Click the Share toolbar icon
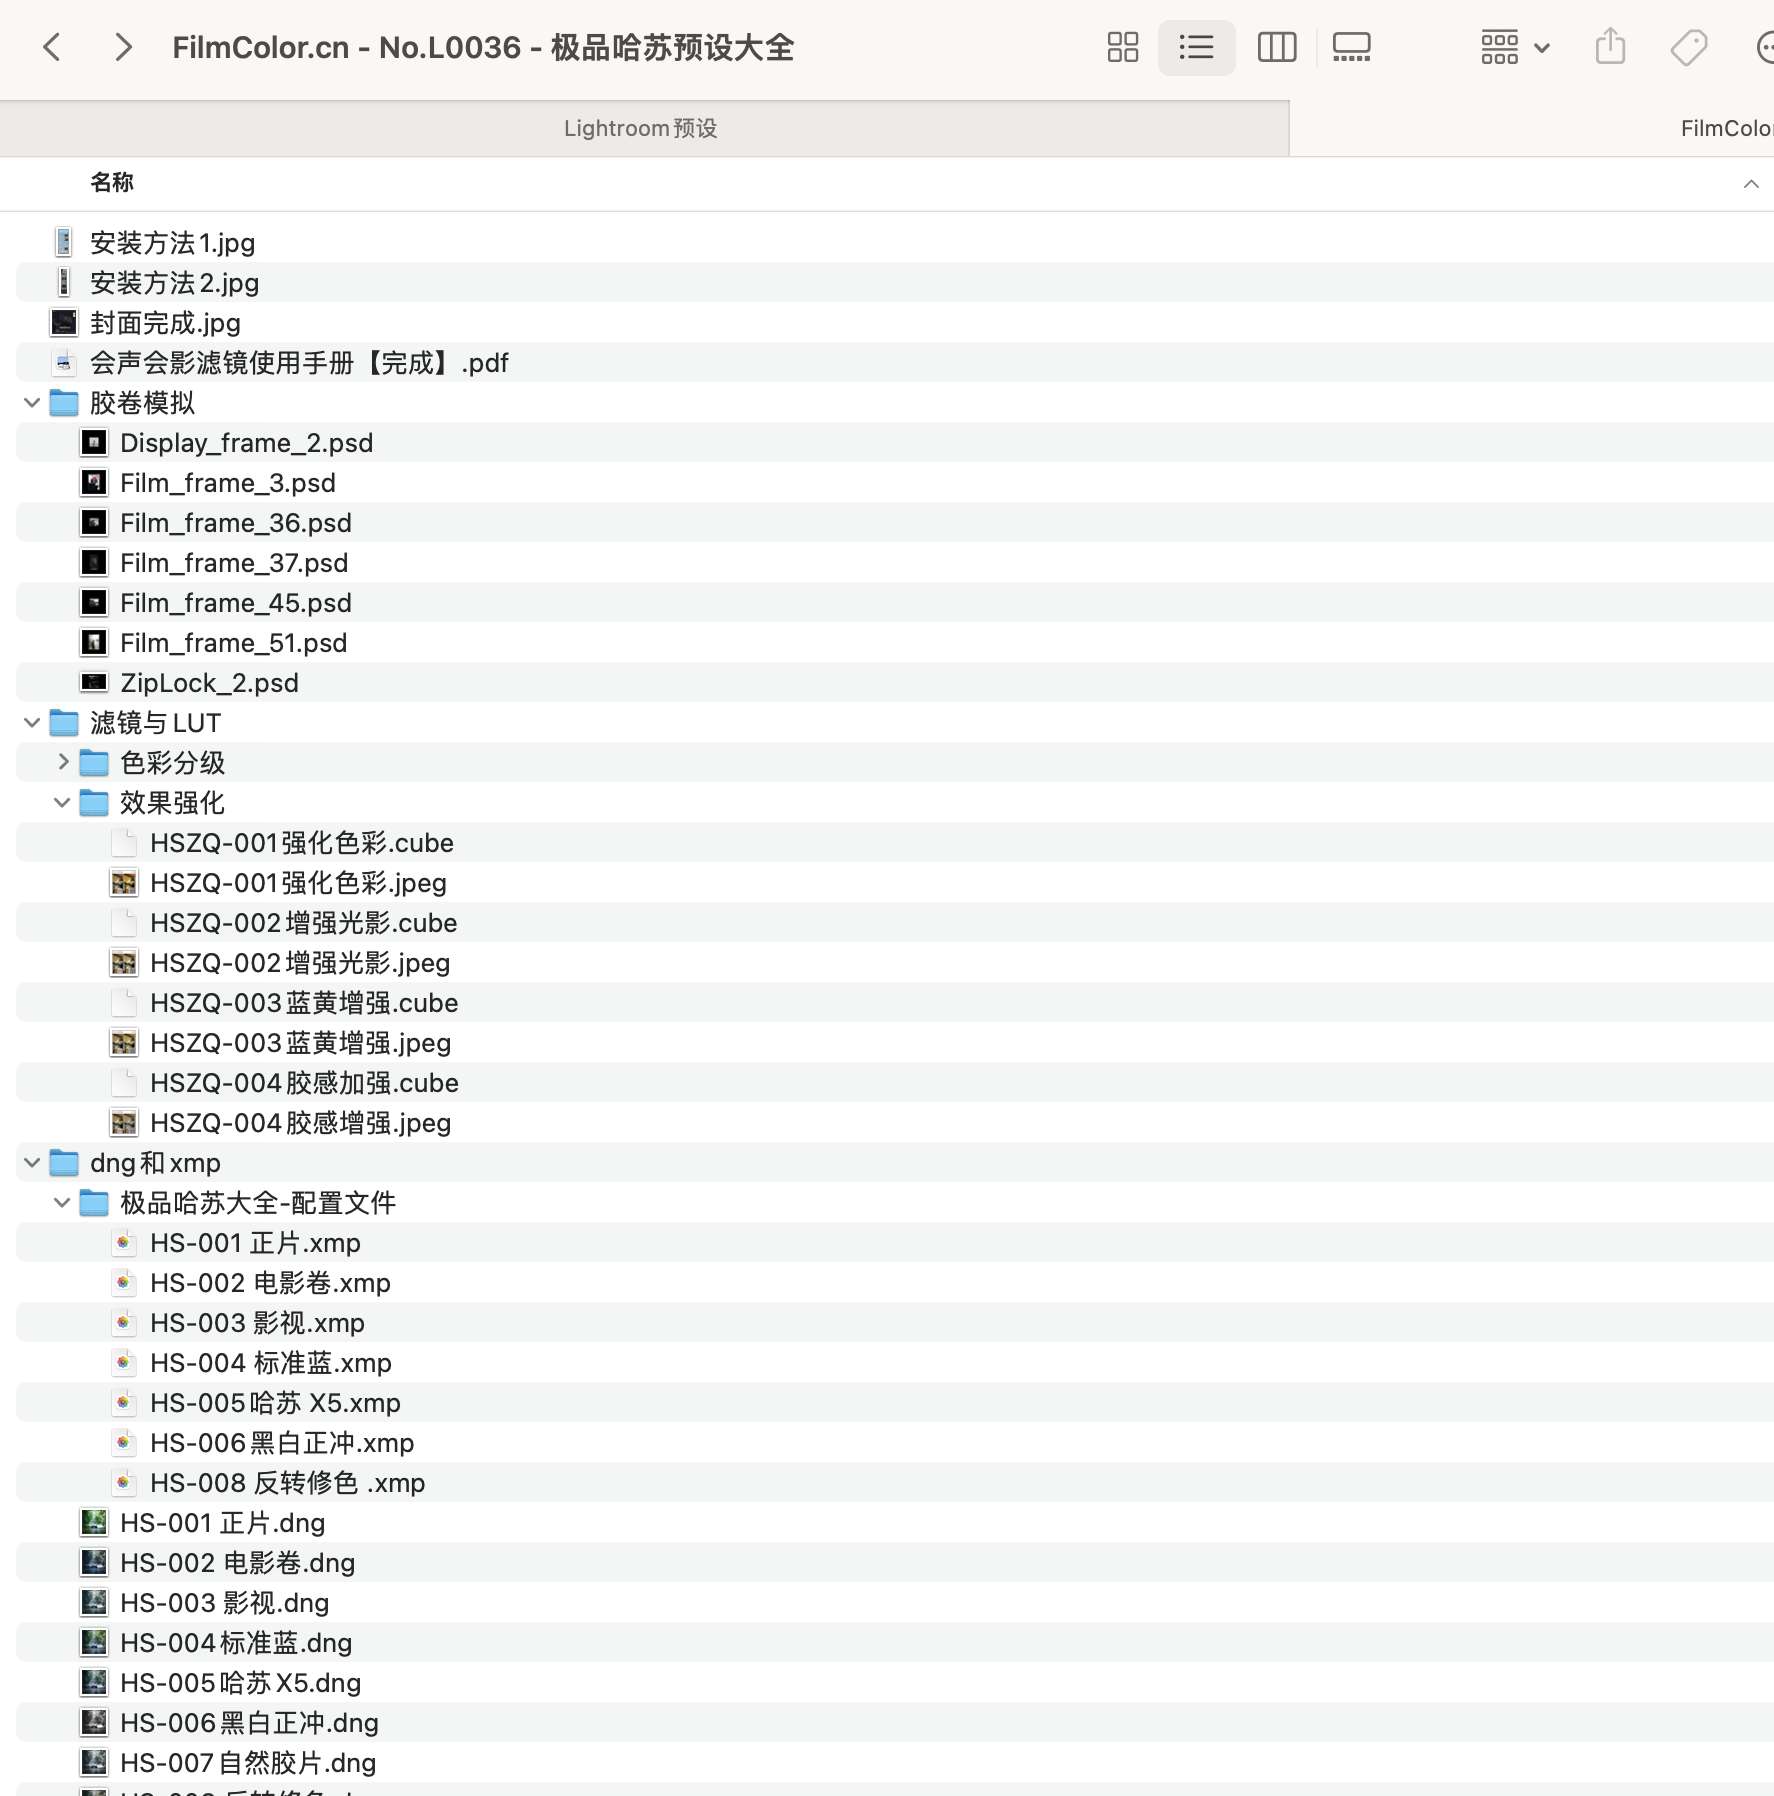The image size is (1774, 1796). click(x=1610, y=47)
